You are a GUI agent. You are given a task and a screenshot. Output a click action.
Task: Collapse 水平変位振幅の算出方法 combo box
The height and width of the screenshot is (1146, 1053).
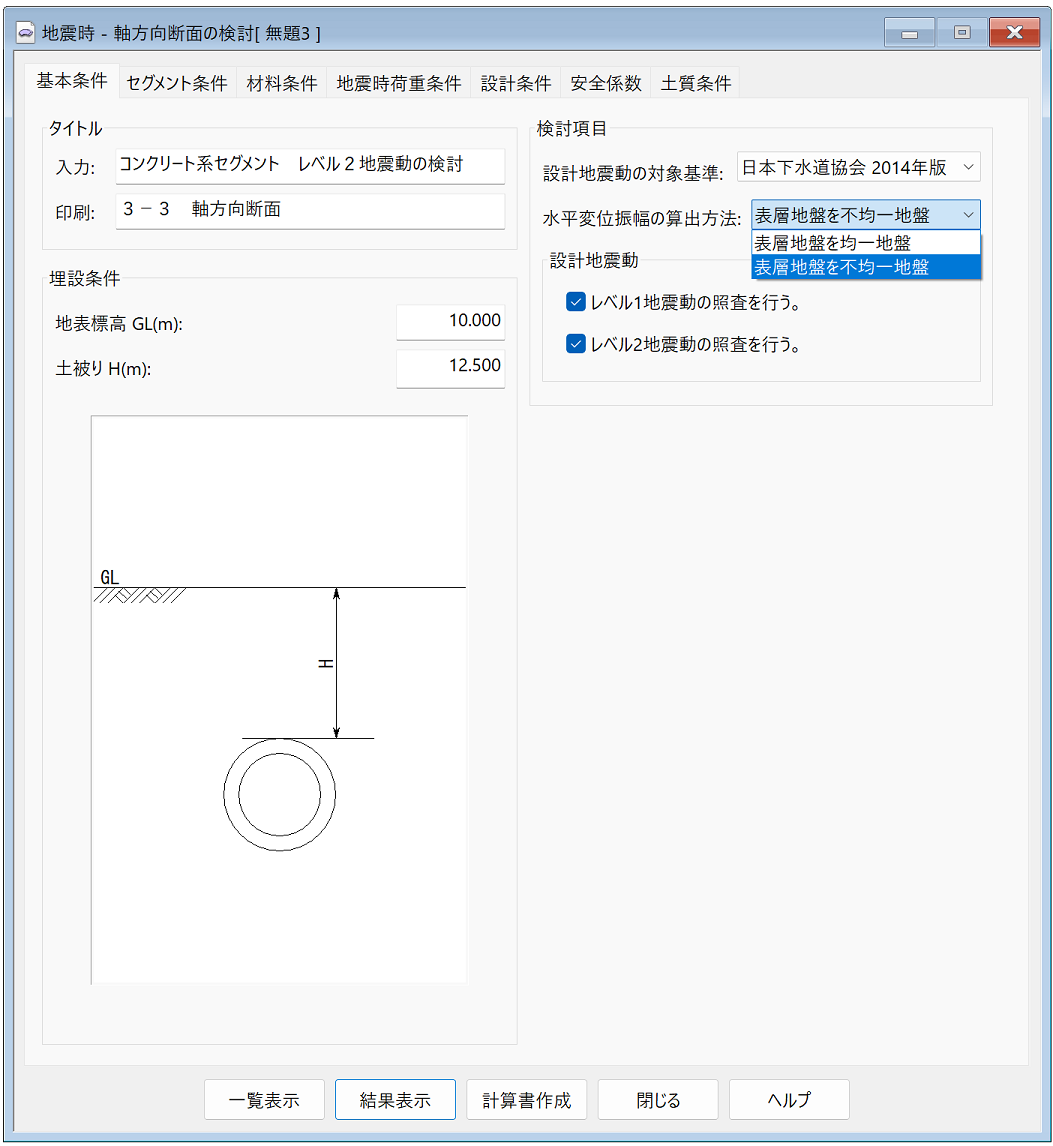tap(866, 215)
